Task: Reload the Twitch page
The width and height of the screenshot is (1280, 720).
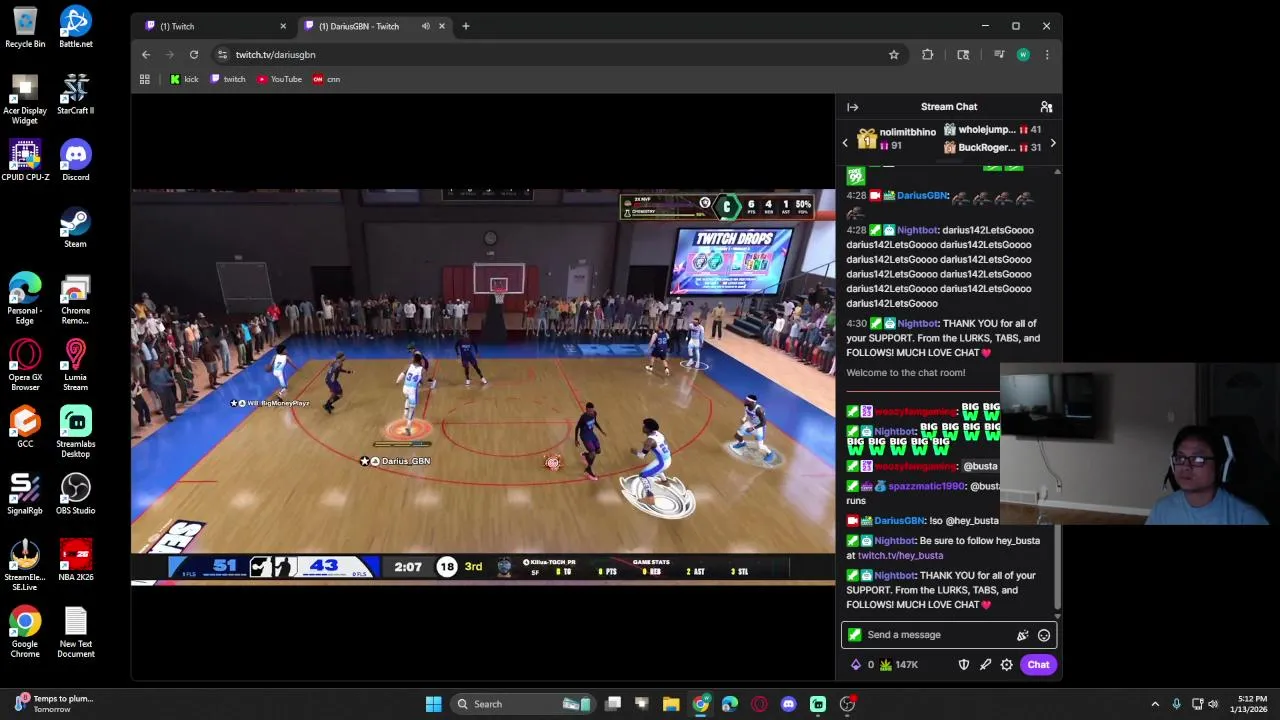Action: [194, 55]
